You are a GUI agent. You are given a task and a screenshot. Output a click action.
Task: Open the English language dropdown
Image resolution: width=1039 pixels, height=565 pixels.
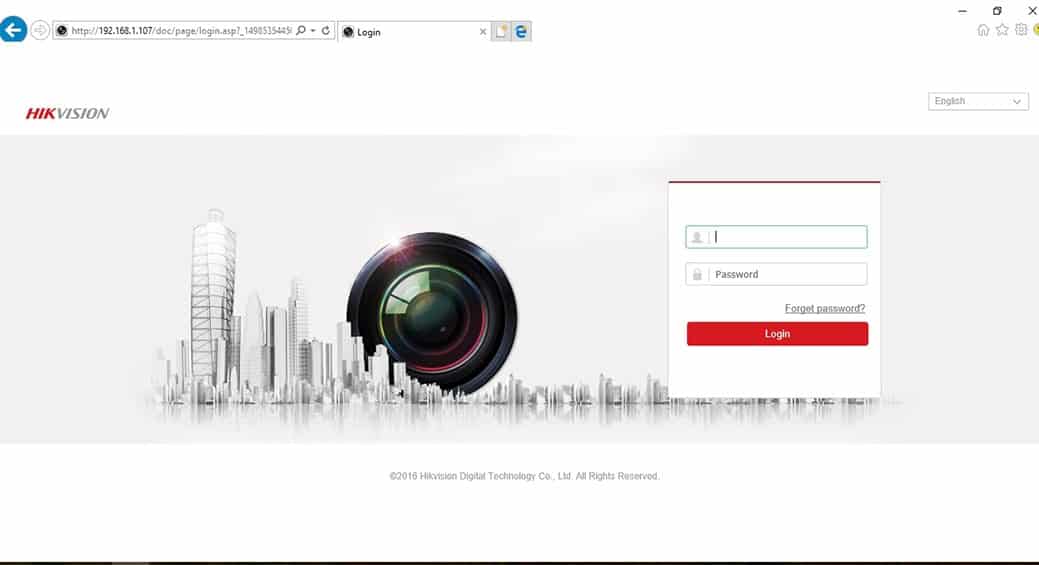point(978,101)
